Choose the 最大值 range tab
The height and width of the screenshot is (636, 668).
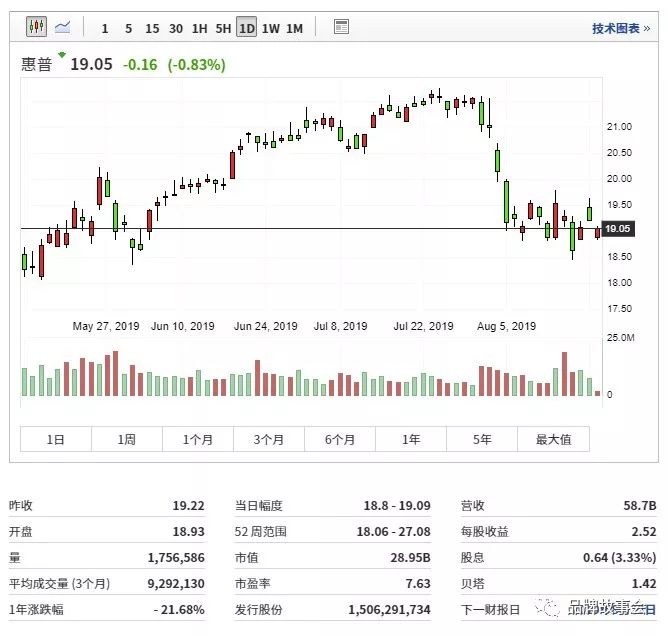pyautogui.click(x=553, y=439)
